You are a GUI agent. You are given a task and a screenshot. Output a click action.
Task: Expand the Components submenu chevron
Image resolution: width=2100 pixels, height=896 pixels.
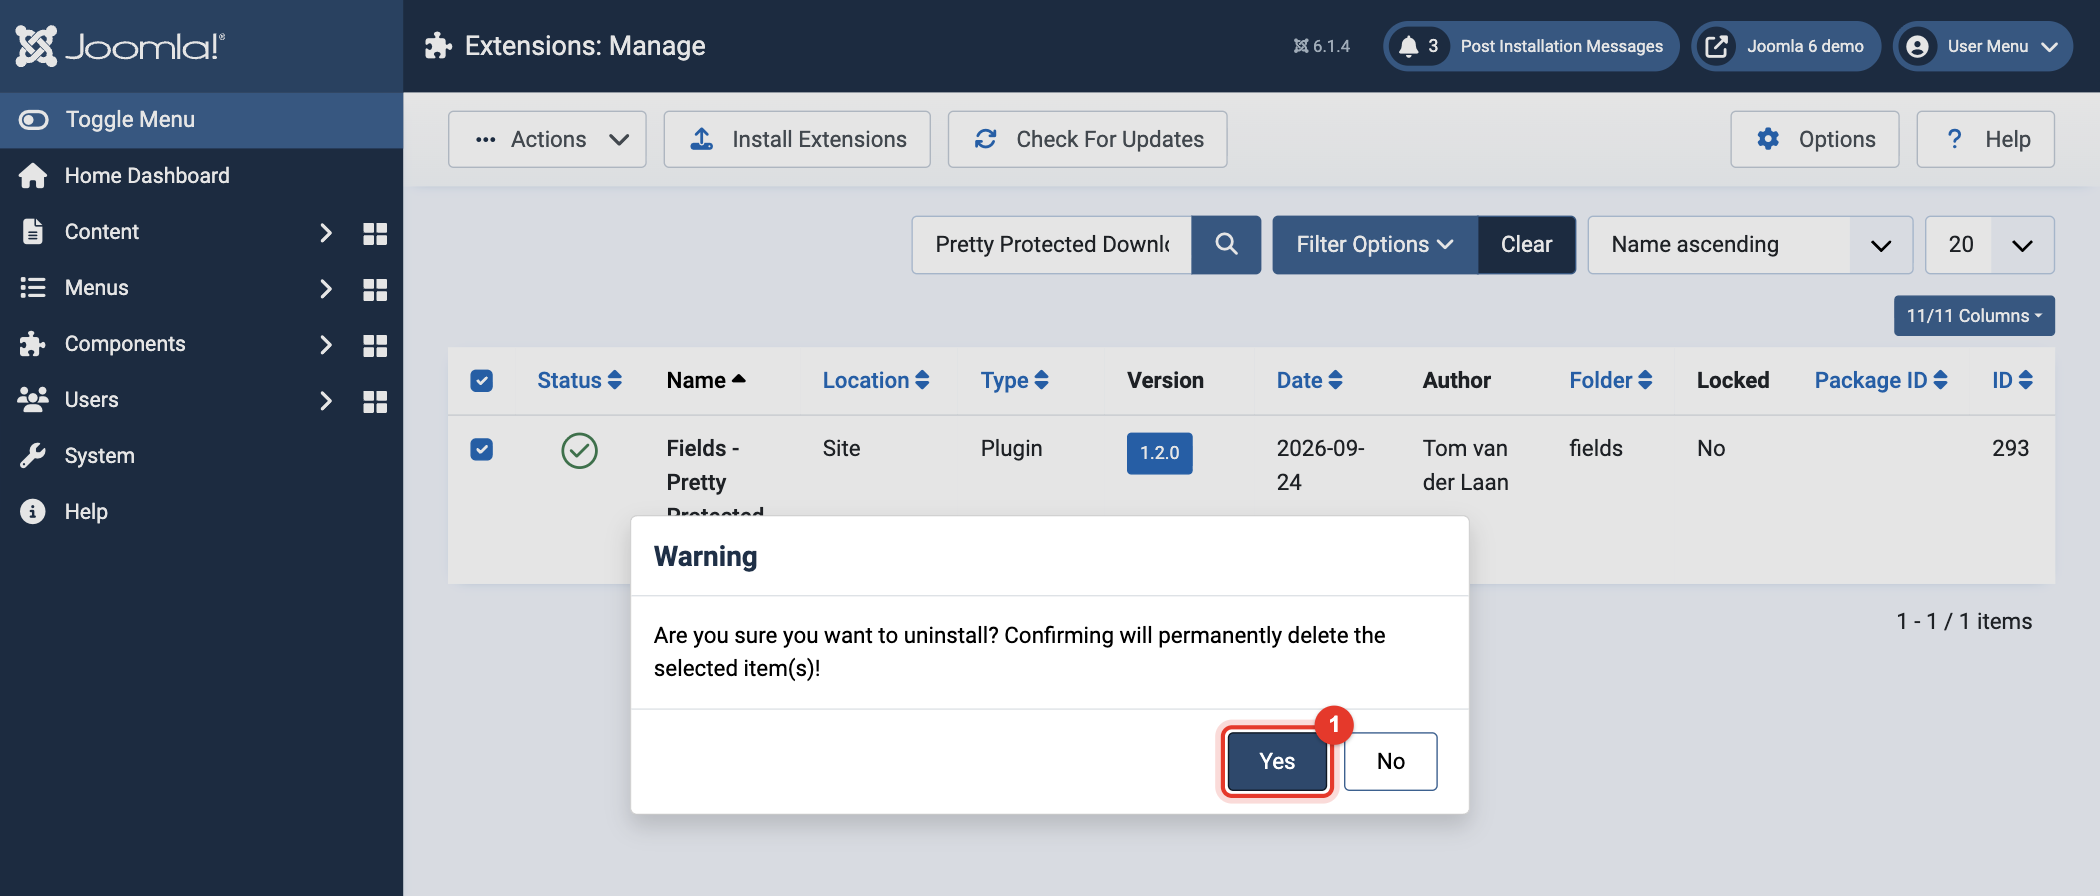[x=325, y=345]
